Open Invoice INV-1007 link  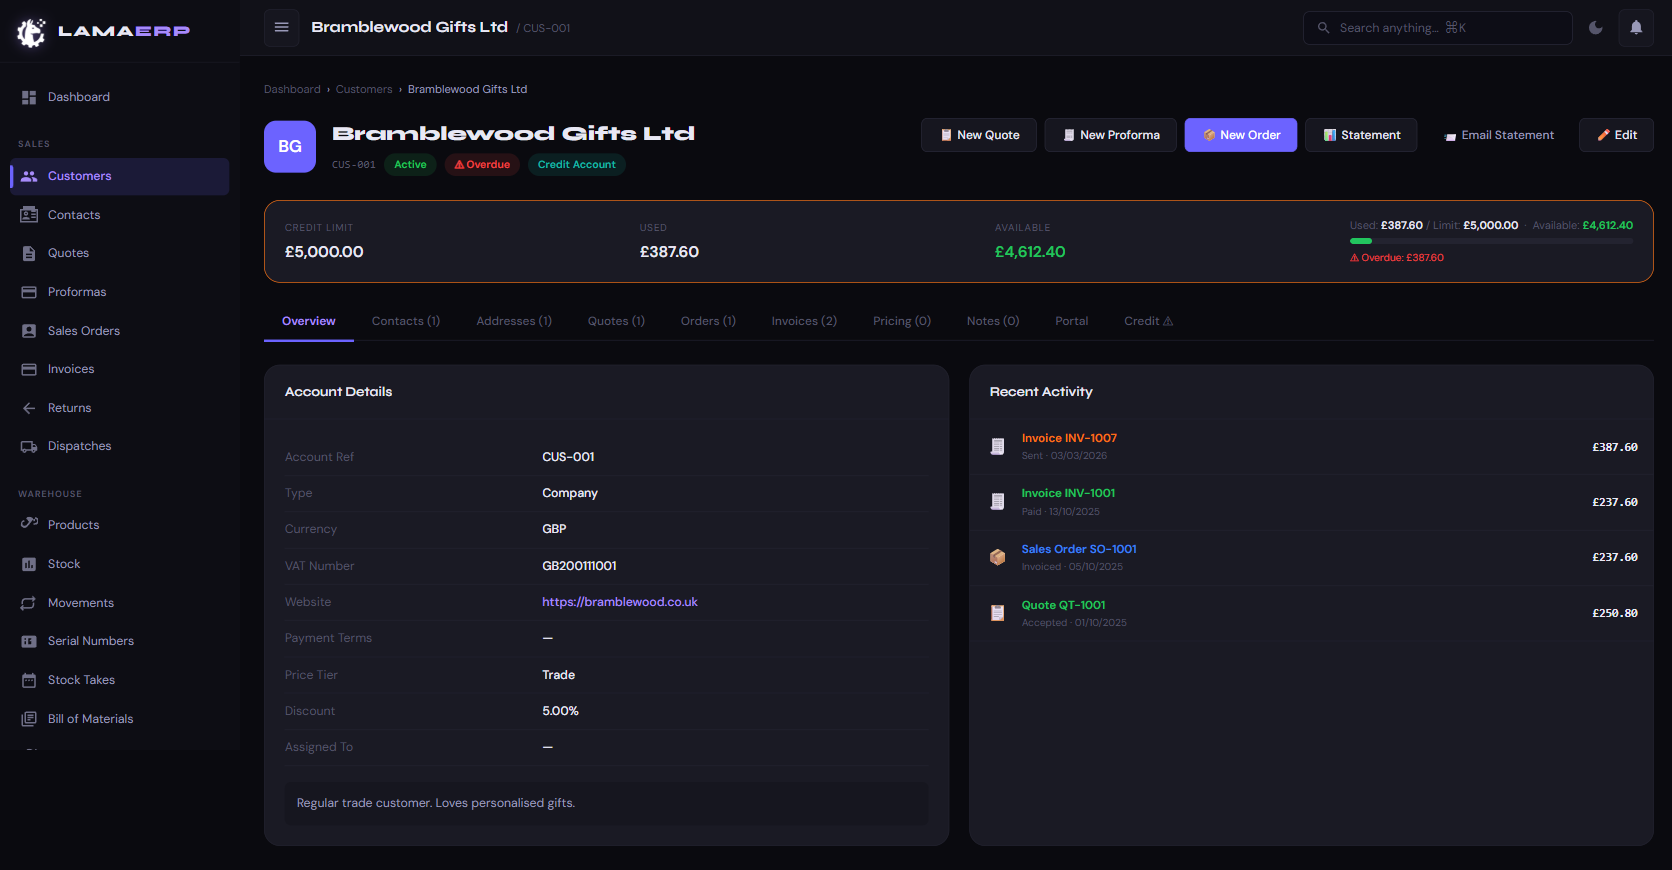point(1069,438)
